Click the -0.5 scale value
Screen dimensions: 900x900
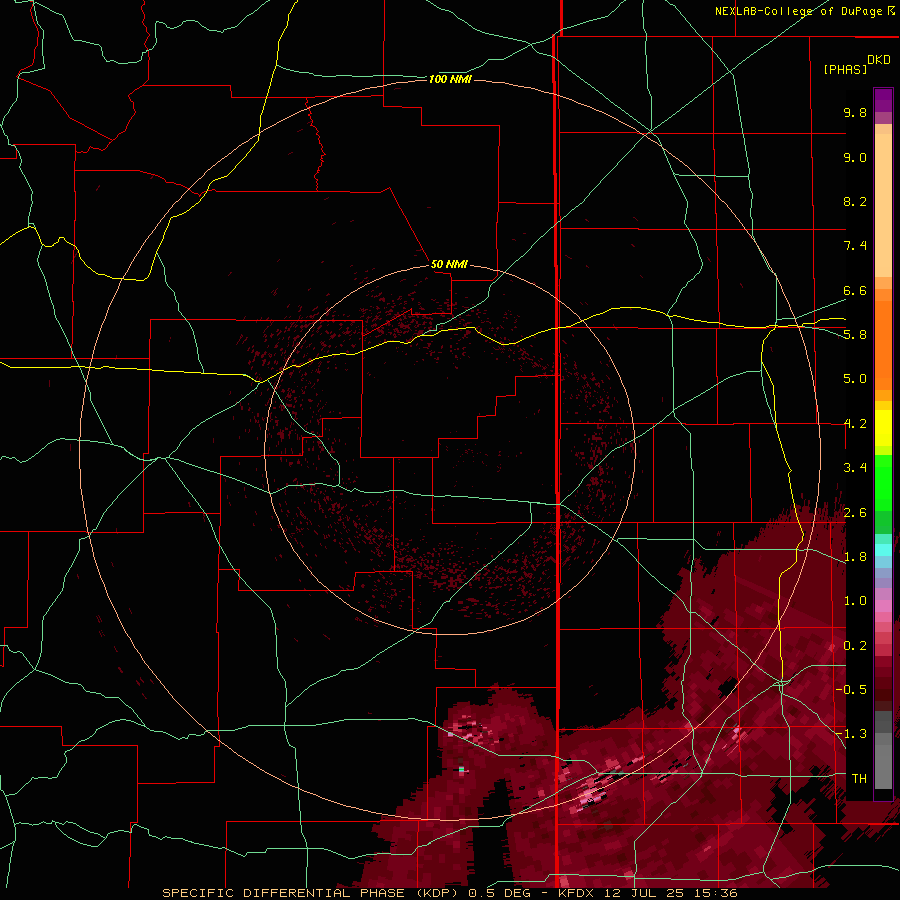(851, 689)
